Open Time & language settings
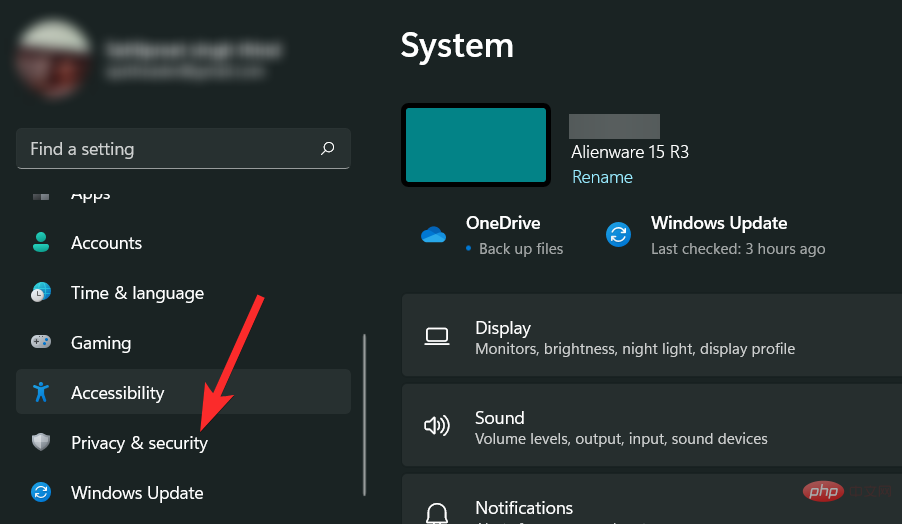 [184, 293]
